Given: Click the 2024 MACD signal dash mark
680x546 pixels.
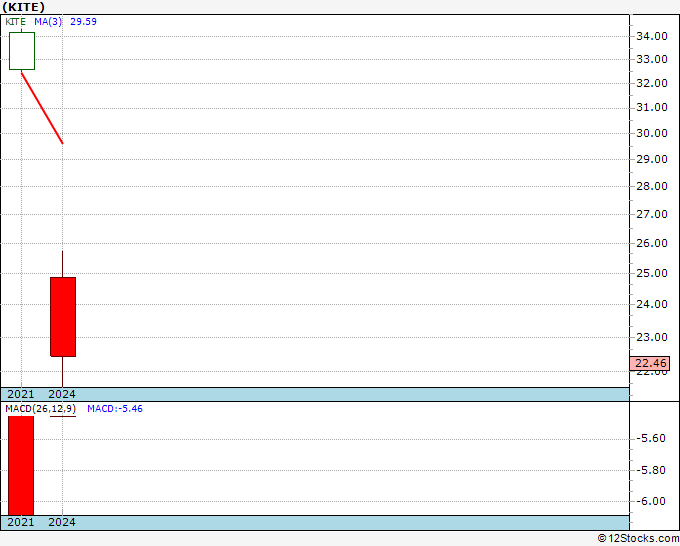Looking at the screenshot, I should click(x=63, y=416).
